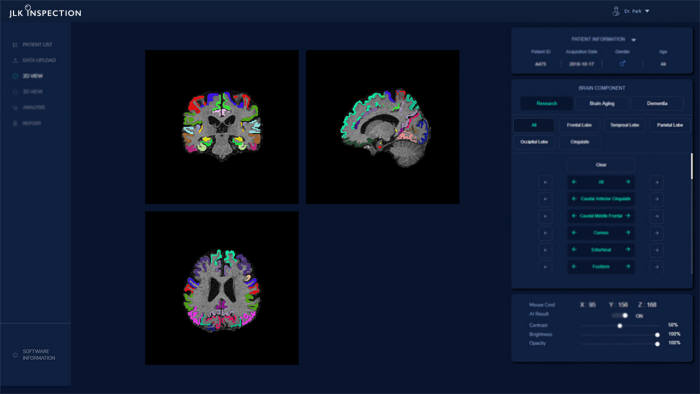Select the 2D View sidebar icon
700x394 pixels.
pyautogui.click(x=15, y=76)
